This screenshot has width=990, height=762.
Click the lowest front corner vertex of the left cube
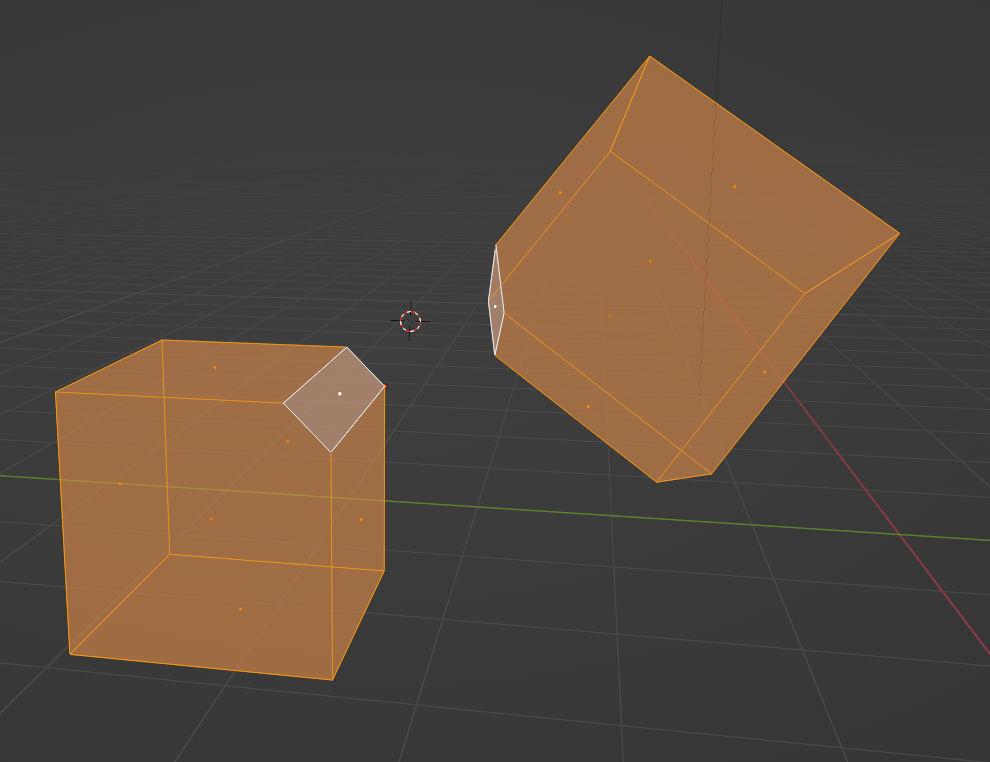pyautogui.click(x=332, y=680)
